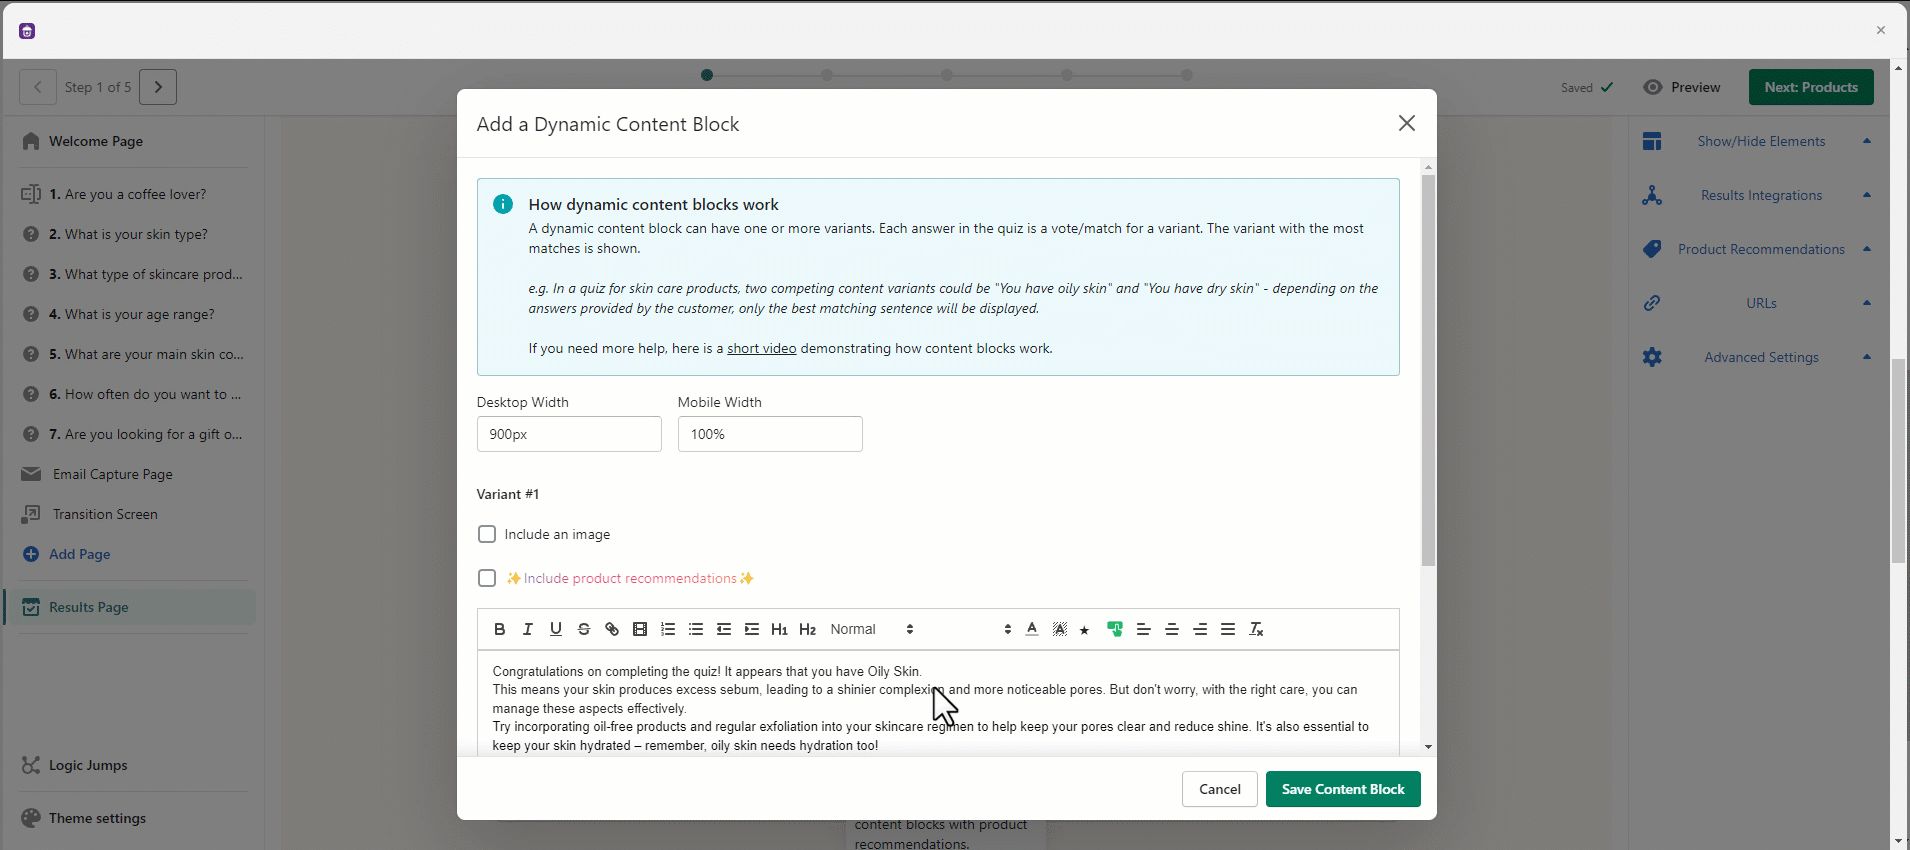Increase indent in the editor
The width and height of the screenshot is (1910, 850).
pos(752,629)
